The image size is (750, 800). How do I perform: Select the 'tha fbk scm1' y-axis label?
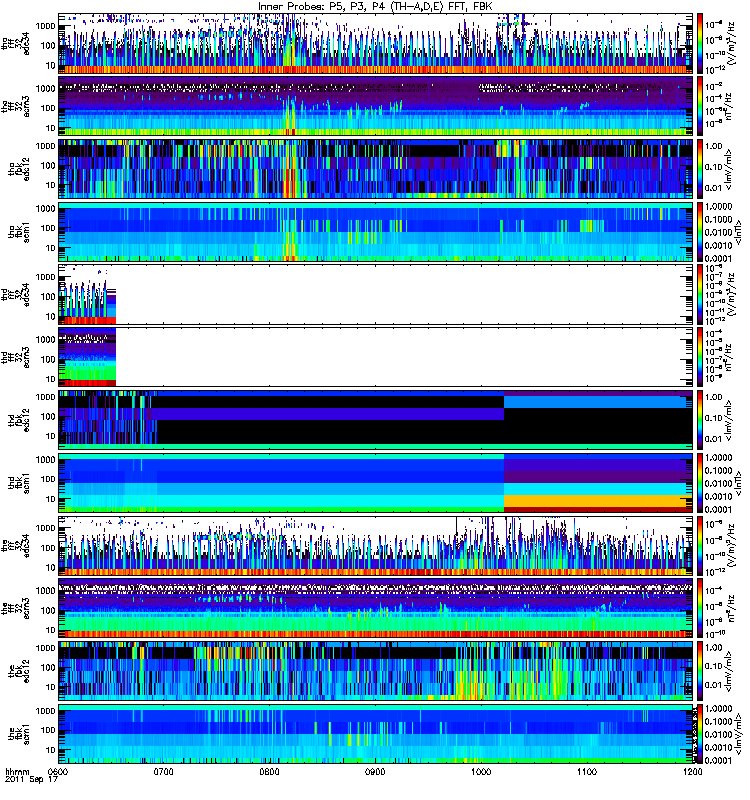(19, 232)
